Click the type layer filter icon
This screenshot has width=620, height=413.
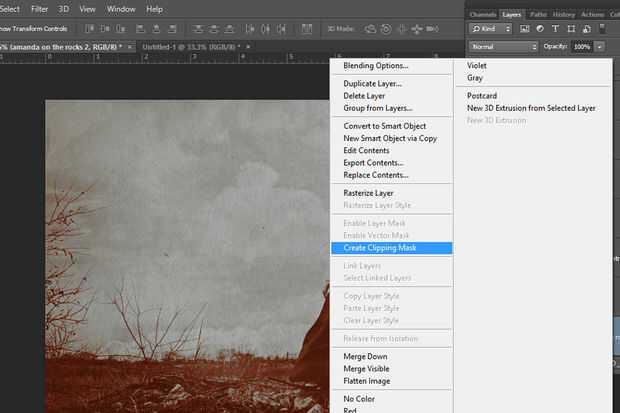[x=557, y=29]
